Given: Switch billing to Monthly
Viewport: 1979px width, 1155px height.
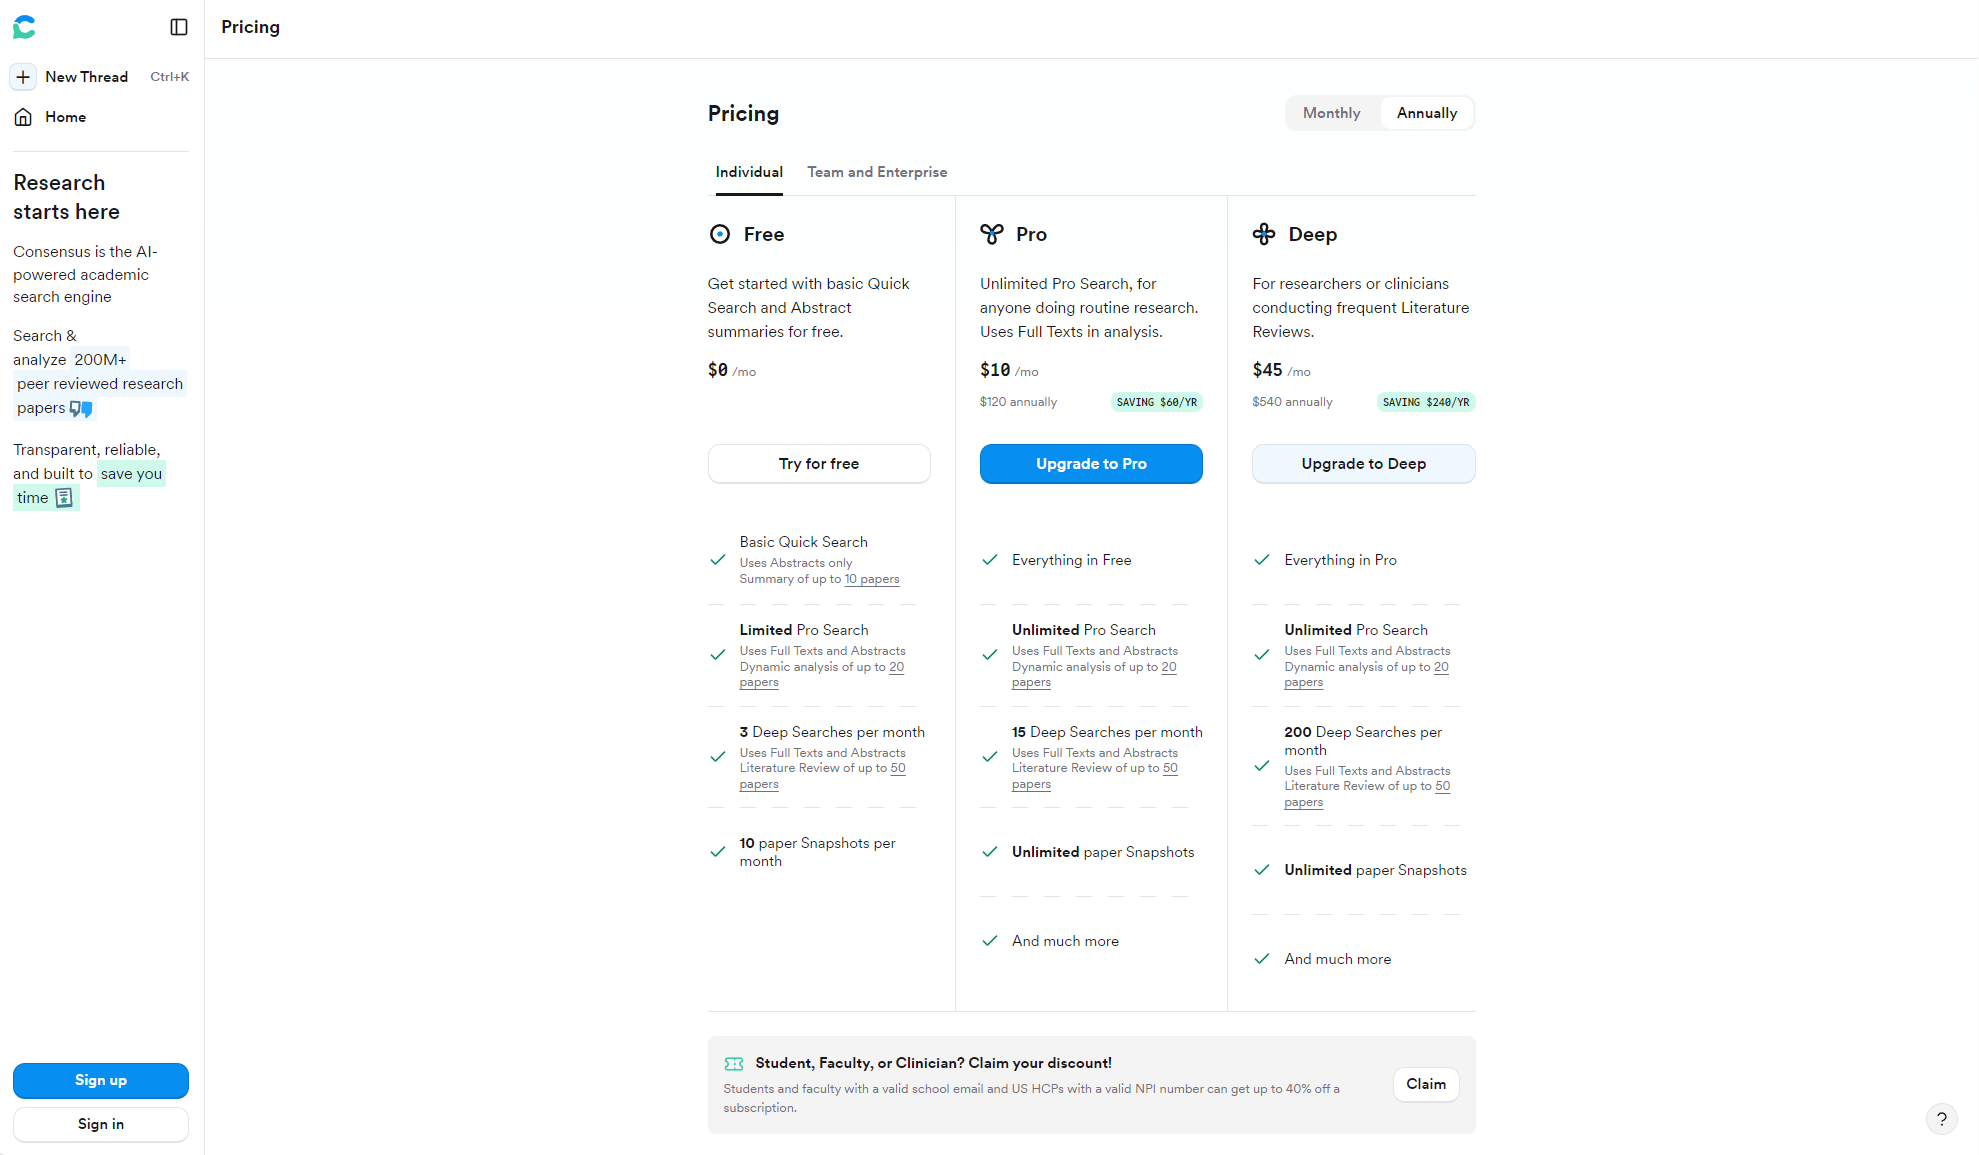Looking at the screenshot, I should [x=1331, y=113].
